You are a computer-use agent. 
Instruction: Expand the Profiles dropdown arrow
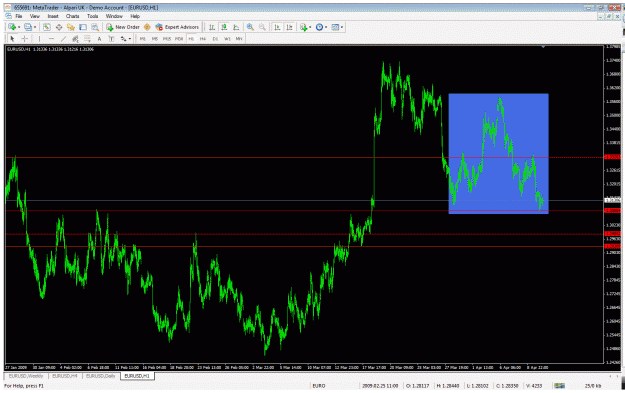point(35,27)
